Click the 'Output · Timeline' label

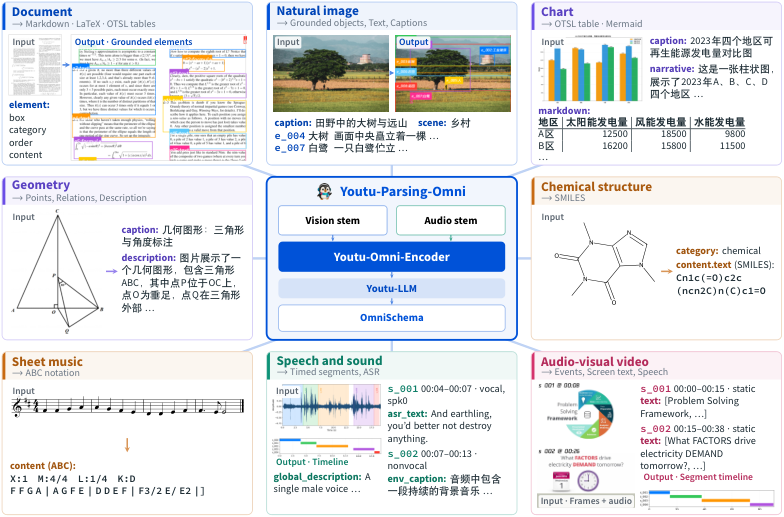point(312,462)
